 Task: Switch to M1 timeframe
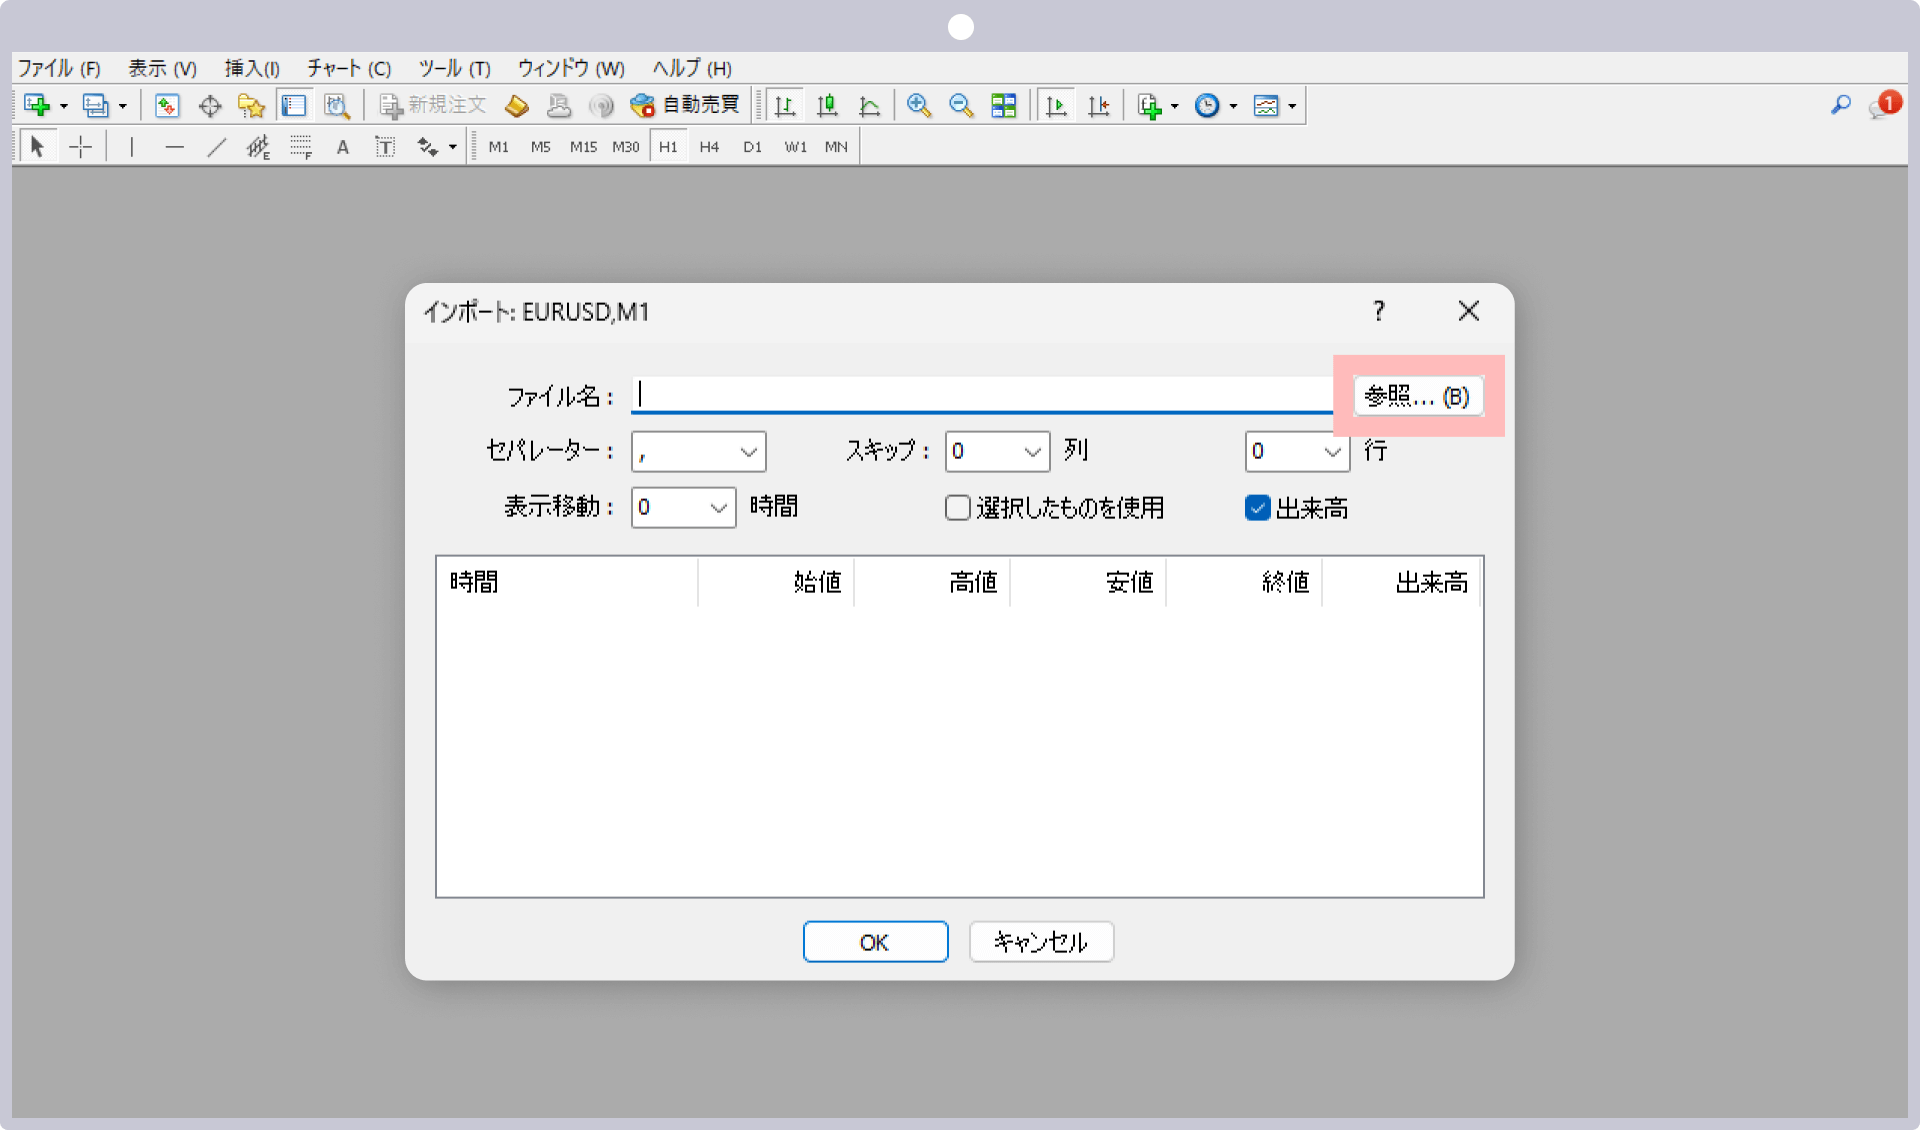click(x=498, y=147)
